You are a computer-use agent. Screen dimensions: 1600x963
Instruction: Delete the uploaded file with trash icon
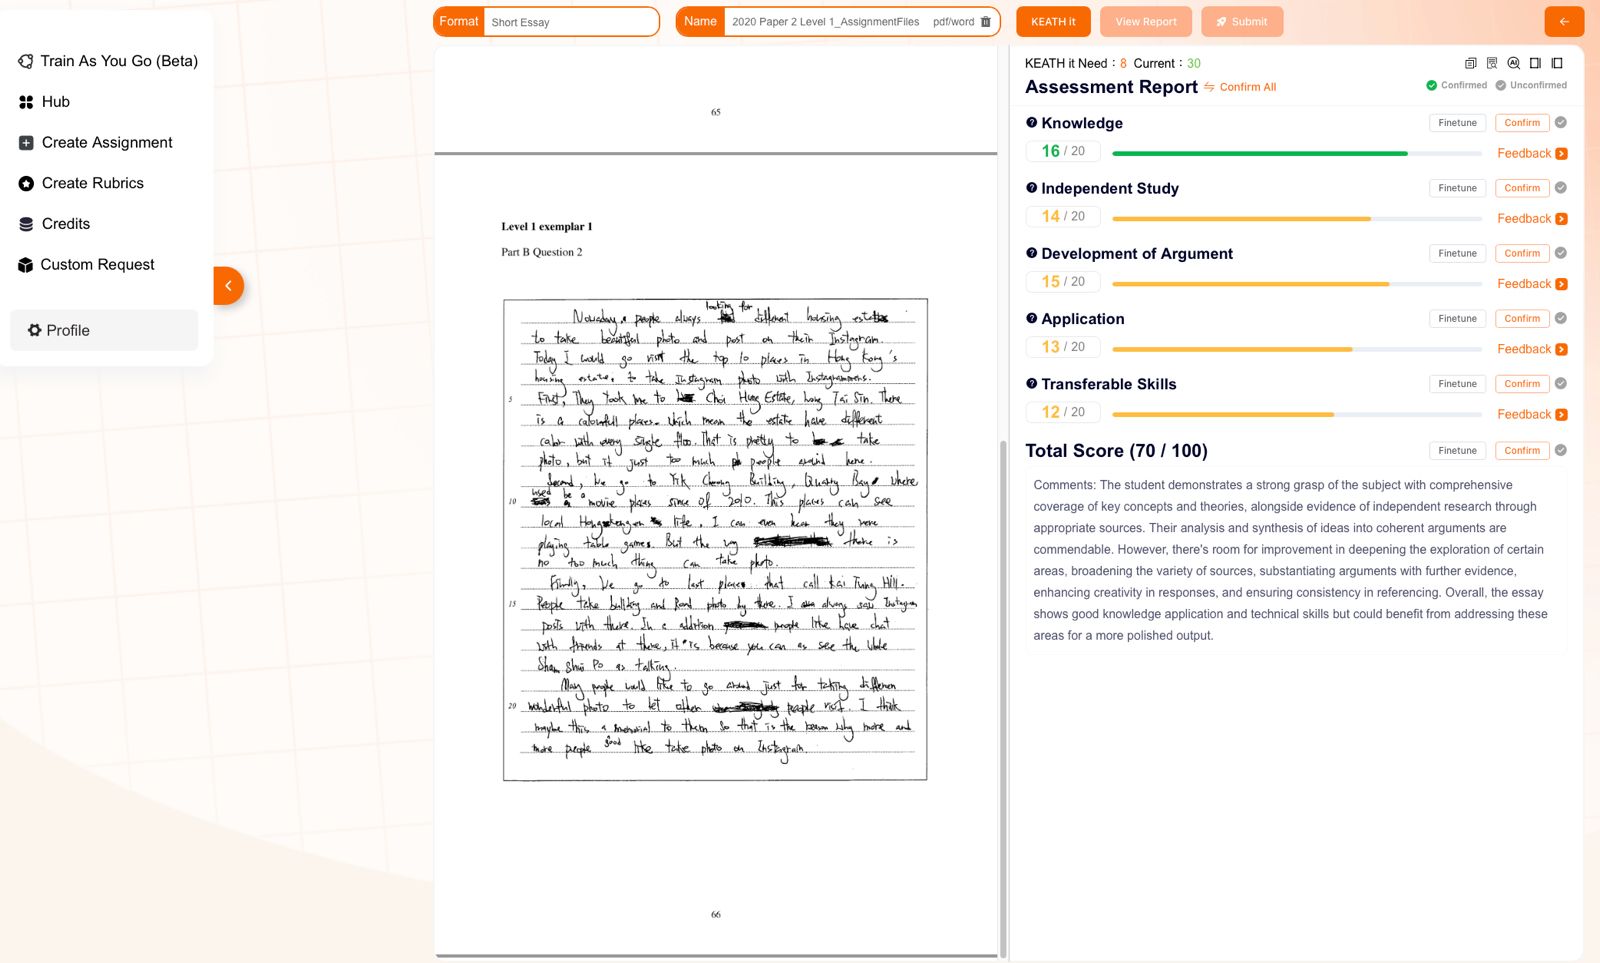click(986, 22)
